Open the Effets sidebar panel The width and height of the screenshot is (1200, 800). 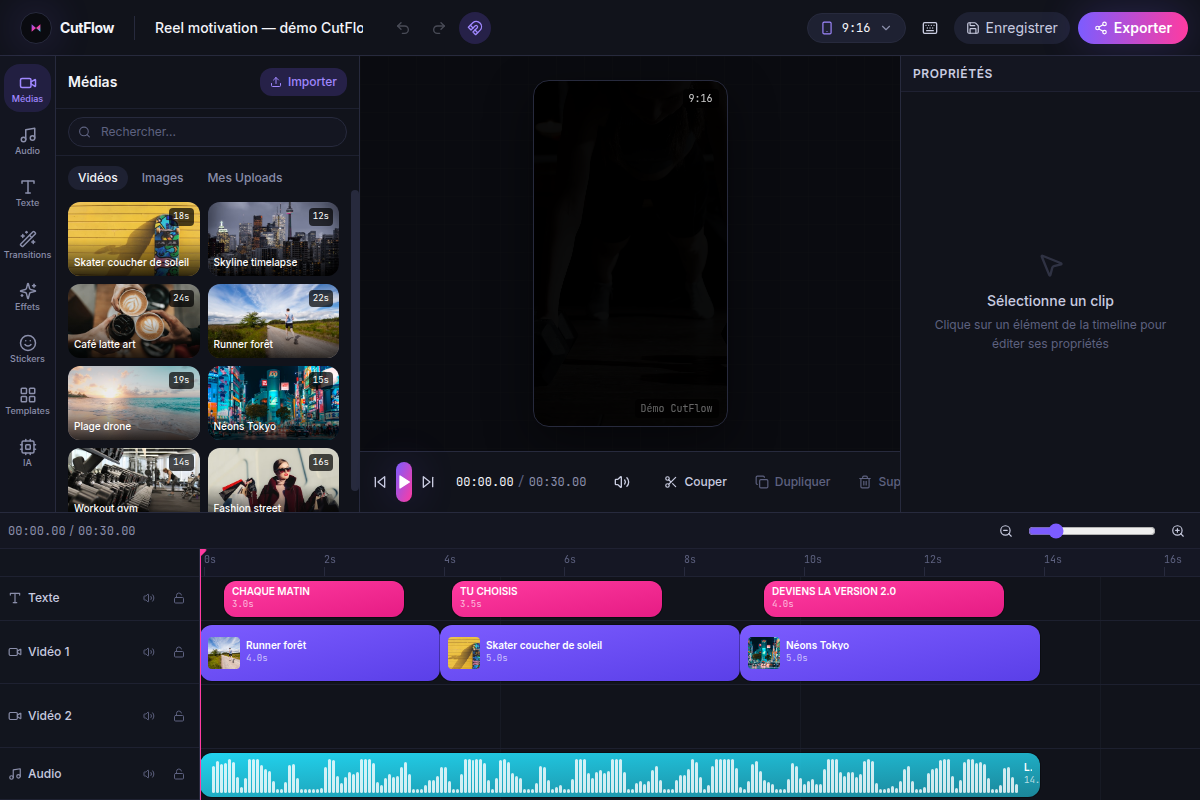click(x=27, y=296)
